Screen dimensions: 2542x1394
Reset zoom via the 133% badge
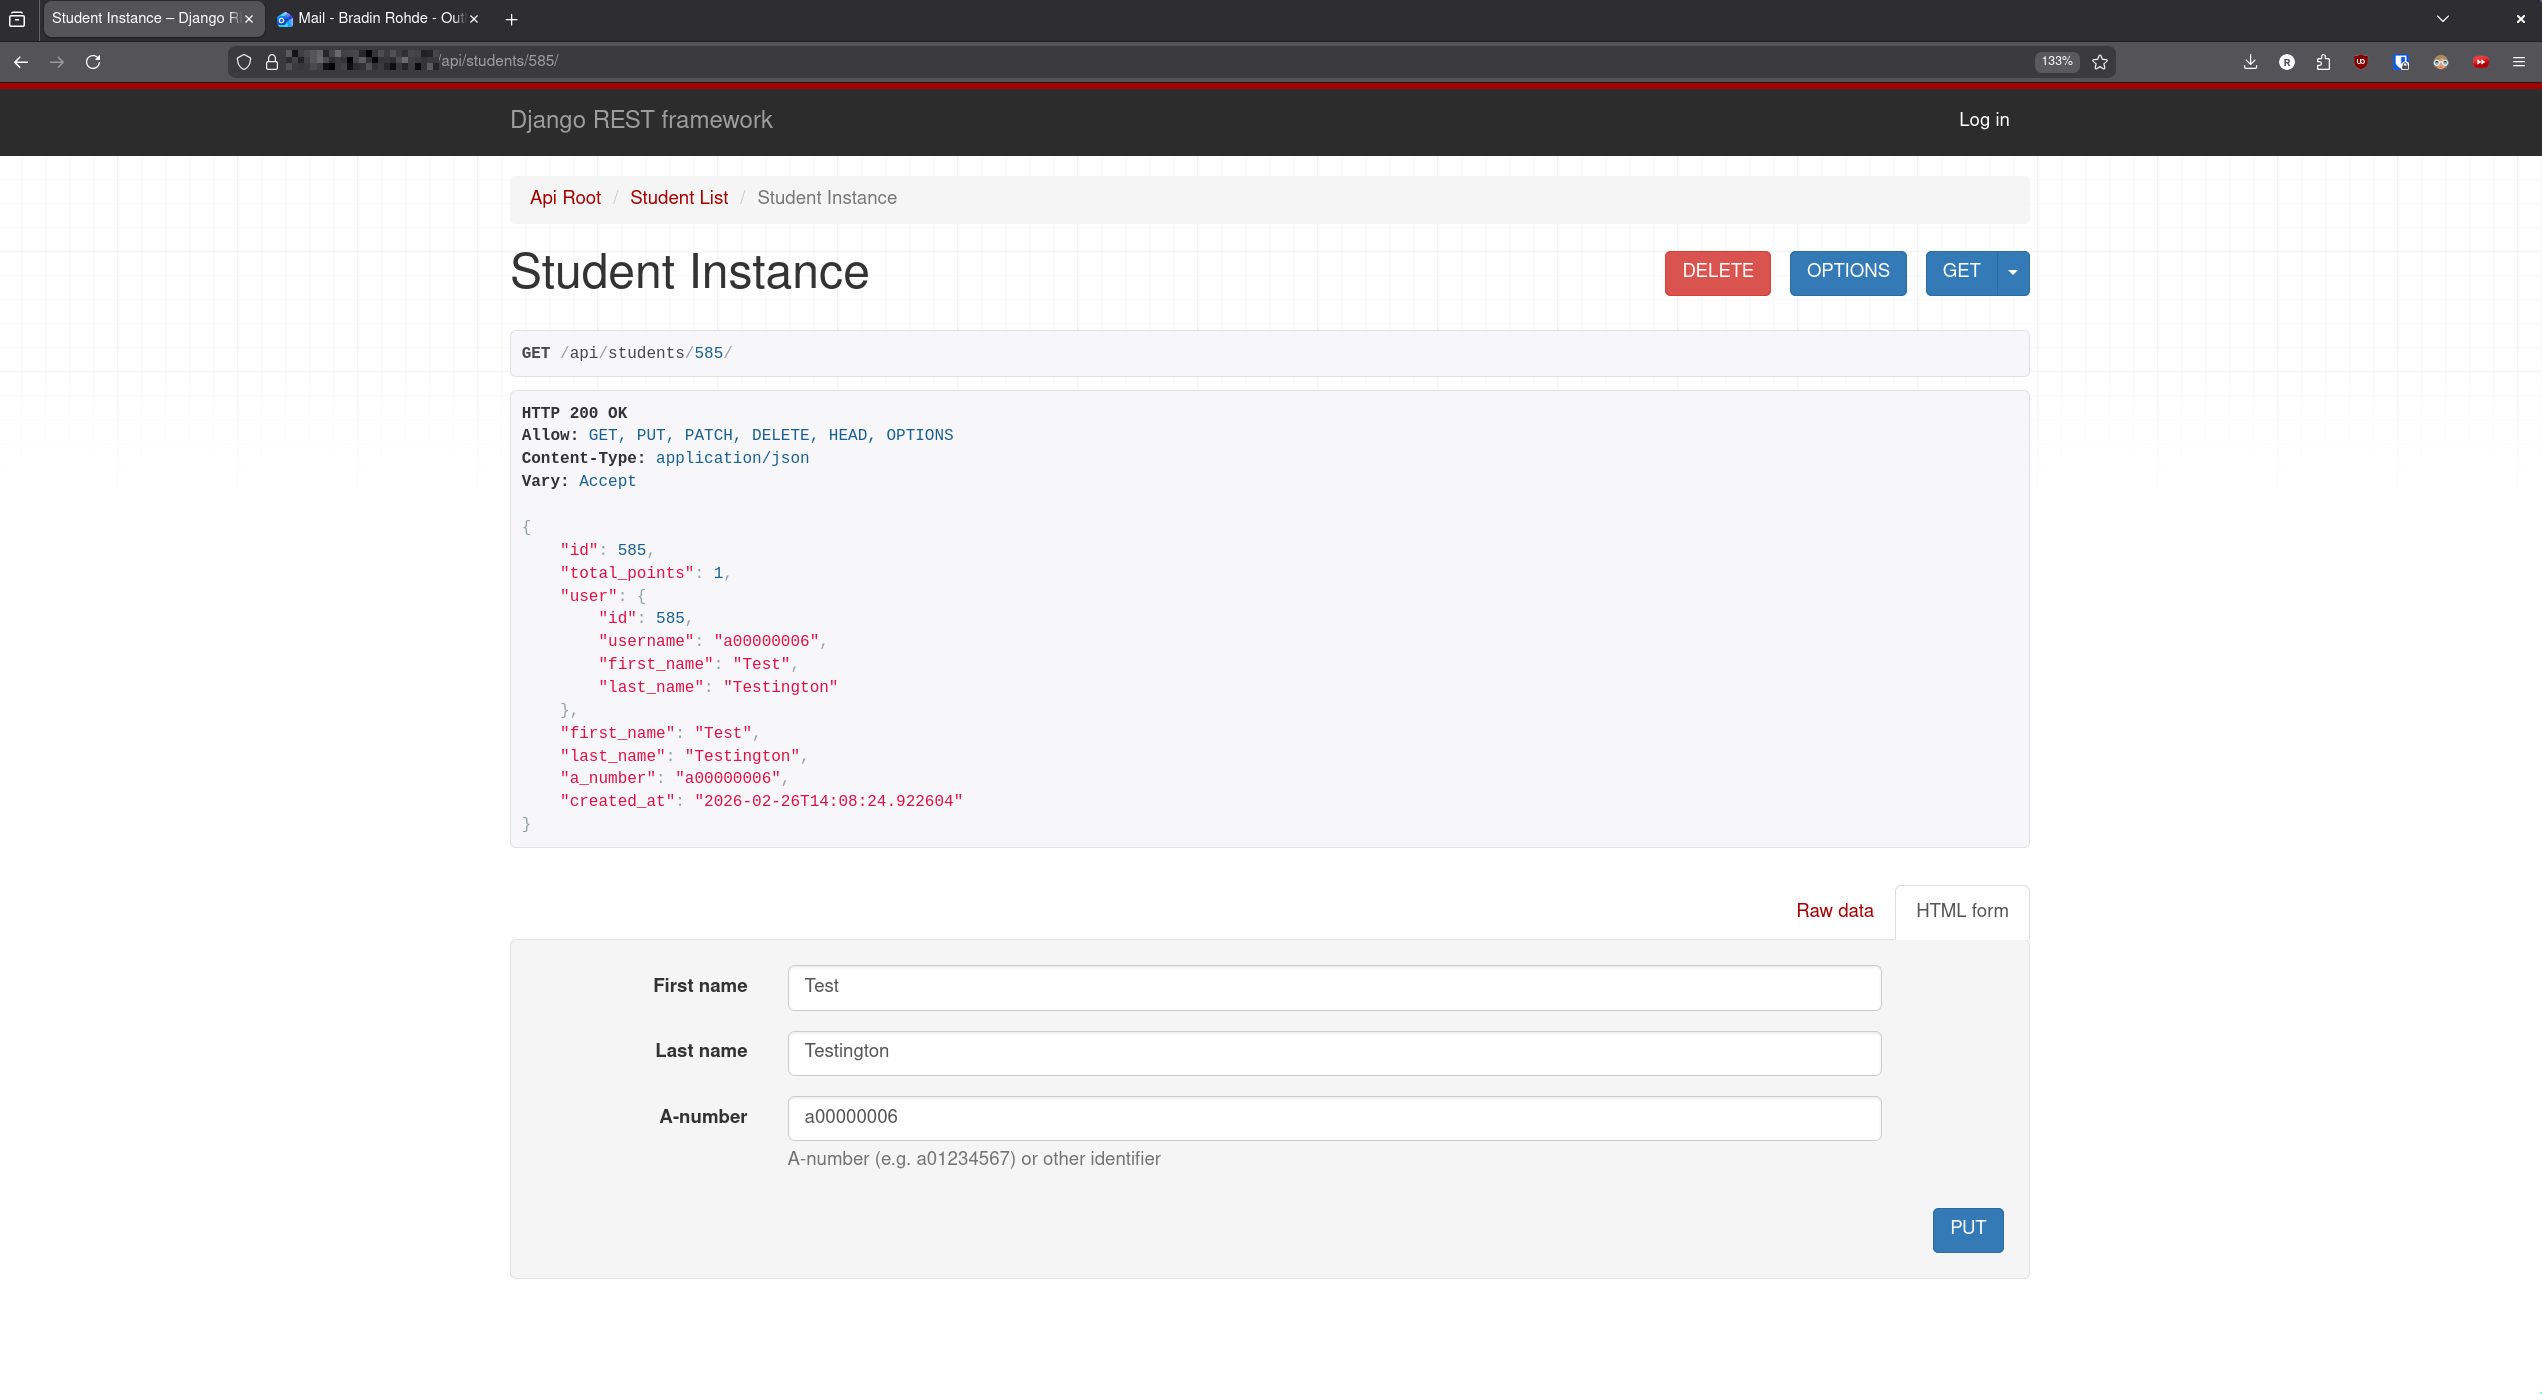2057,62
